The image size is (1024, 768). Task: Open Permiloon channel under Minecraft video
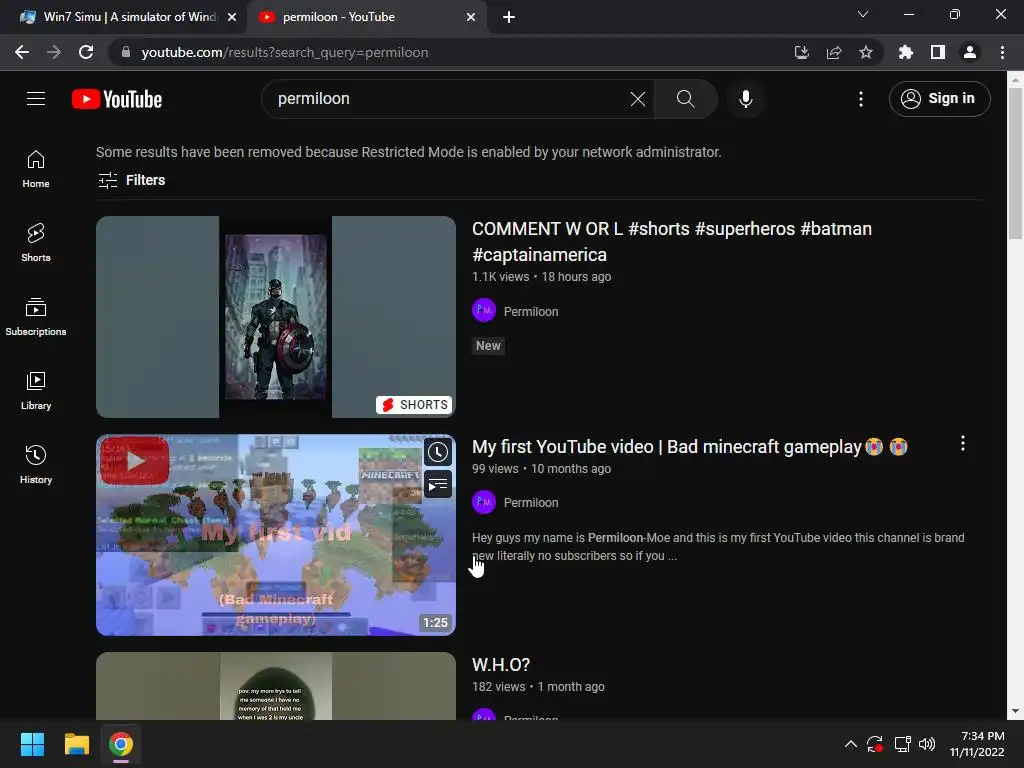tap(531, 503)
